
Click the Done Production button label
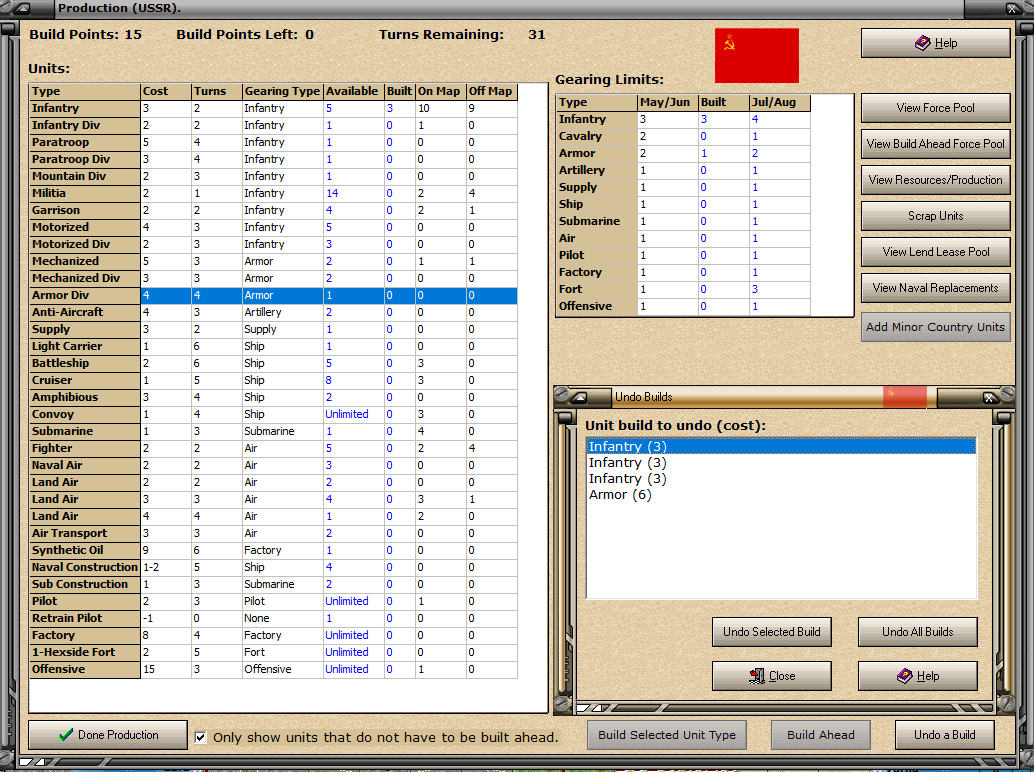click(x=118, y=735)
